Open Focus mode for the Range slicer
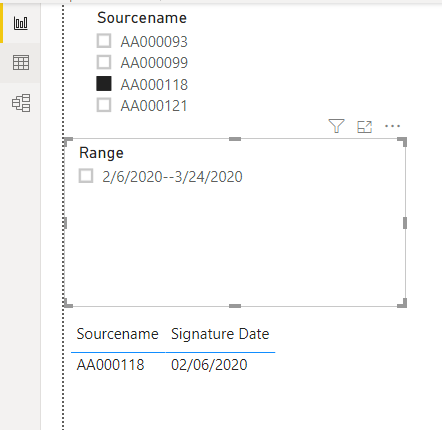 click(x=364, y=127)
